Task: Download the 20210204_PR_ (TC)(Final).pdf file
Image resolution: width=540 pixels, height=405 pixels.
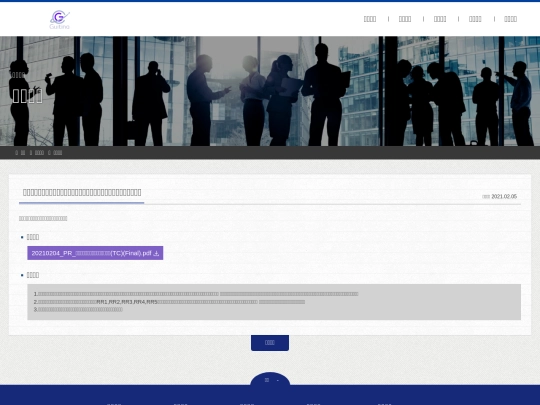Action: point(95,253)
